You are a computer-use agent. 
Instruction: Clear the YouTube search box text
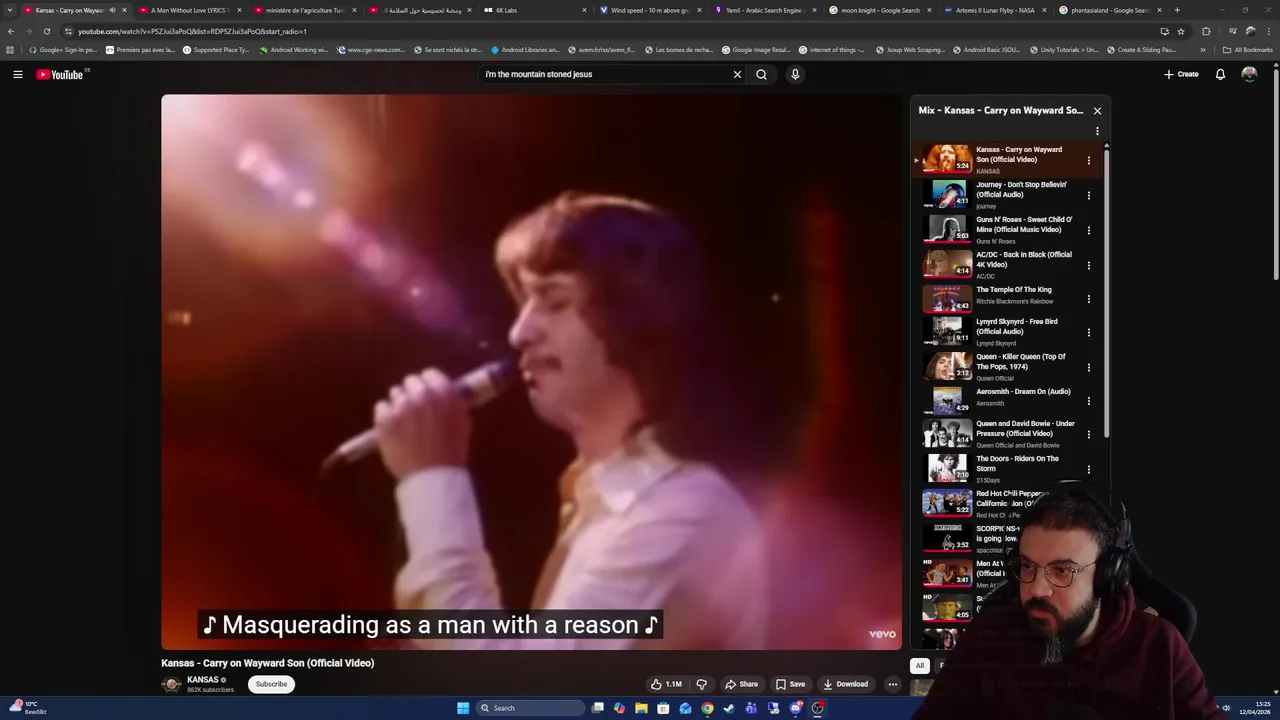point(737,74)
